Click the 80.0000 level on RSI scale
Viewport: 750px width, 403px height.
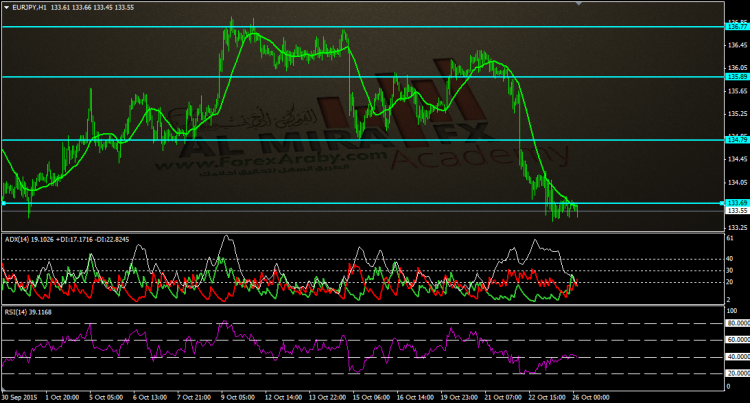[x=737, y=323]
